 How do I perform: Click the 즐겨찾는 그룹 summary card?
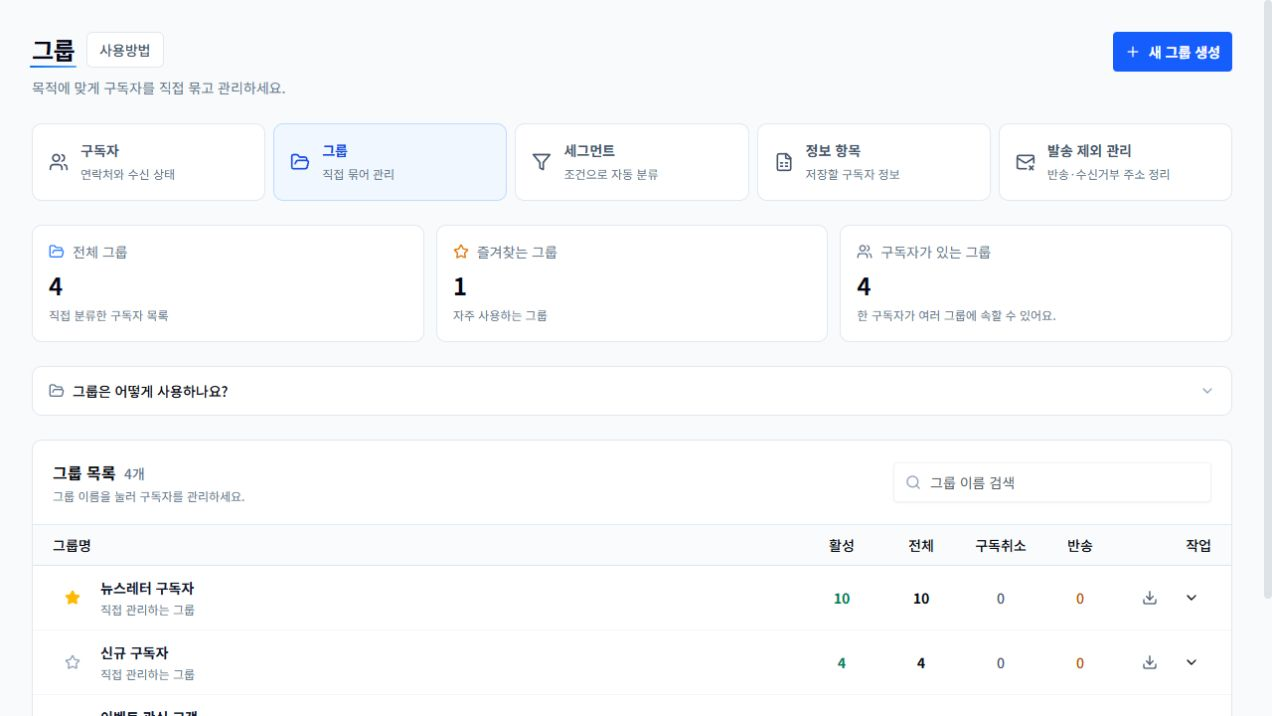[x=632, y=283]
